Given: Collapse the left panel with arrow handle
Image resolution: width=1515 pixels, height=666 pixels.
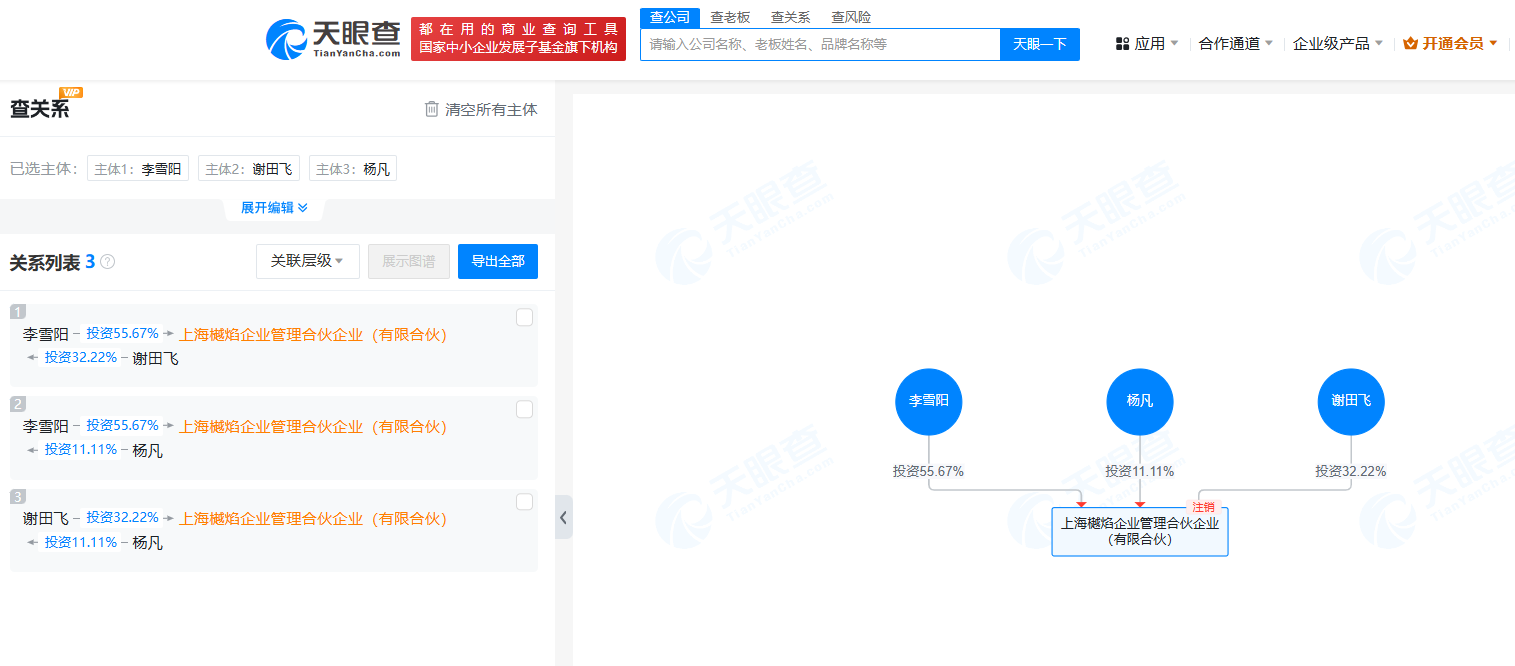Looking at the screenshot, I should pyautogui.click(x=563, y=517).
